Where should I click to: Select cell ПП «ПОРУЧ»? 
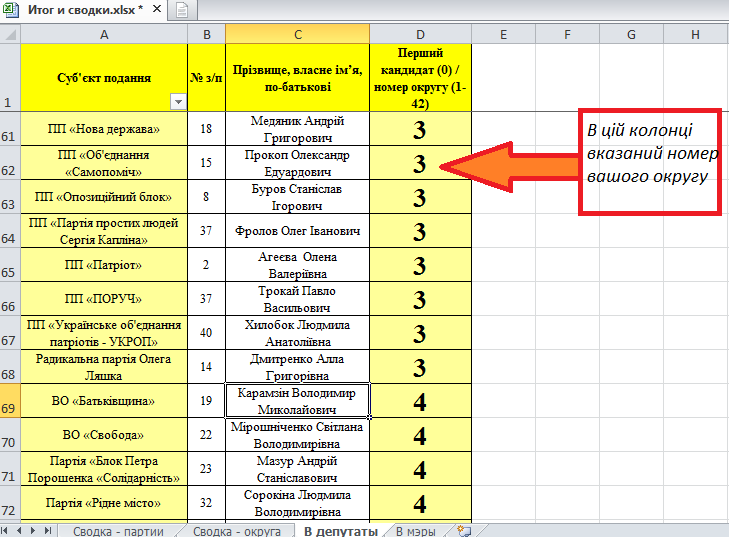[x=104, y=298]
